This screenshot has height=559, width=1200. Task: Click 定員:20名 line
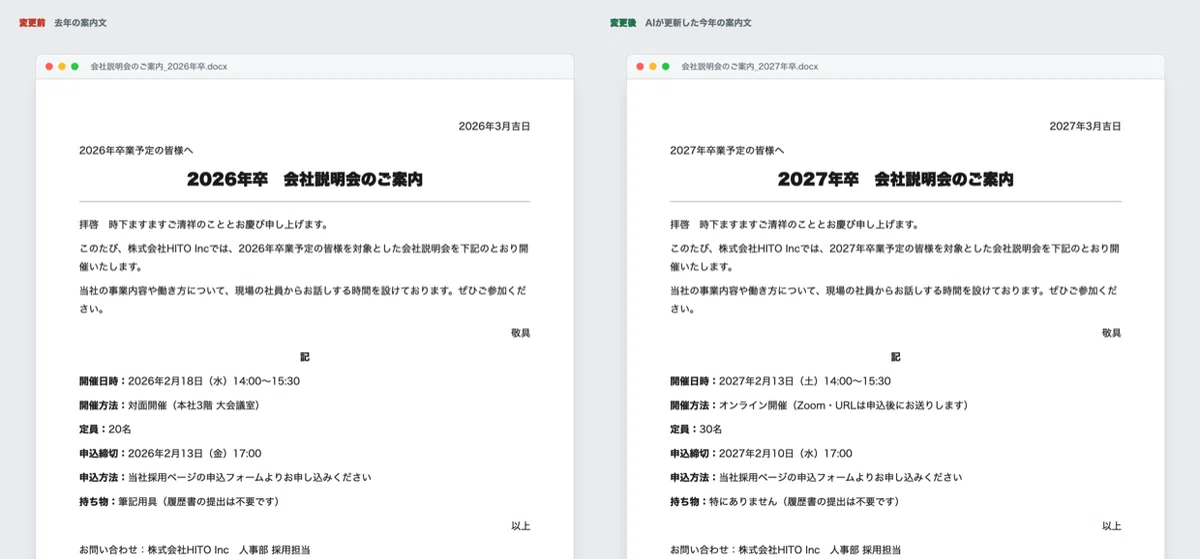106,429
